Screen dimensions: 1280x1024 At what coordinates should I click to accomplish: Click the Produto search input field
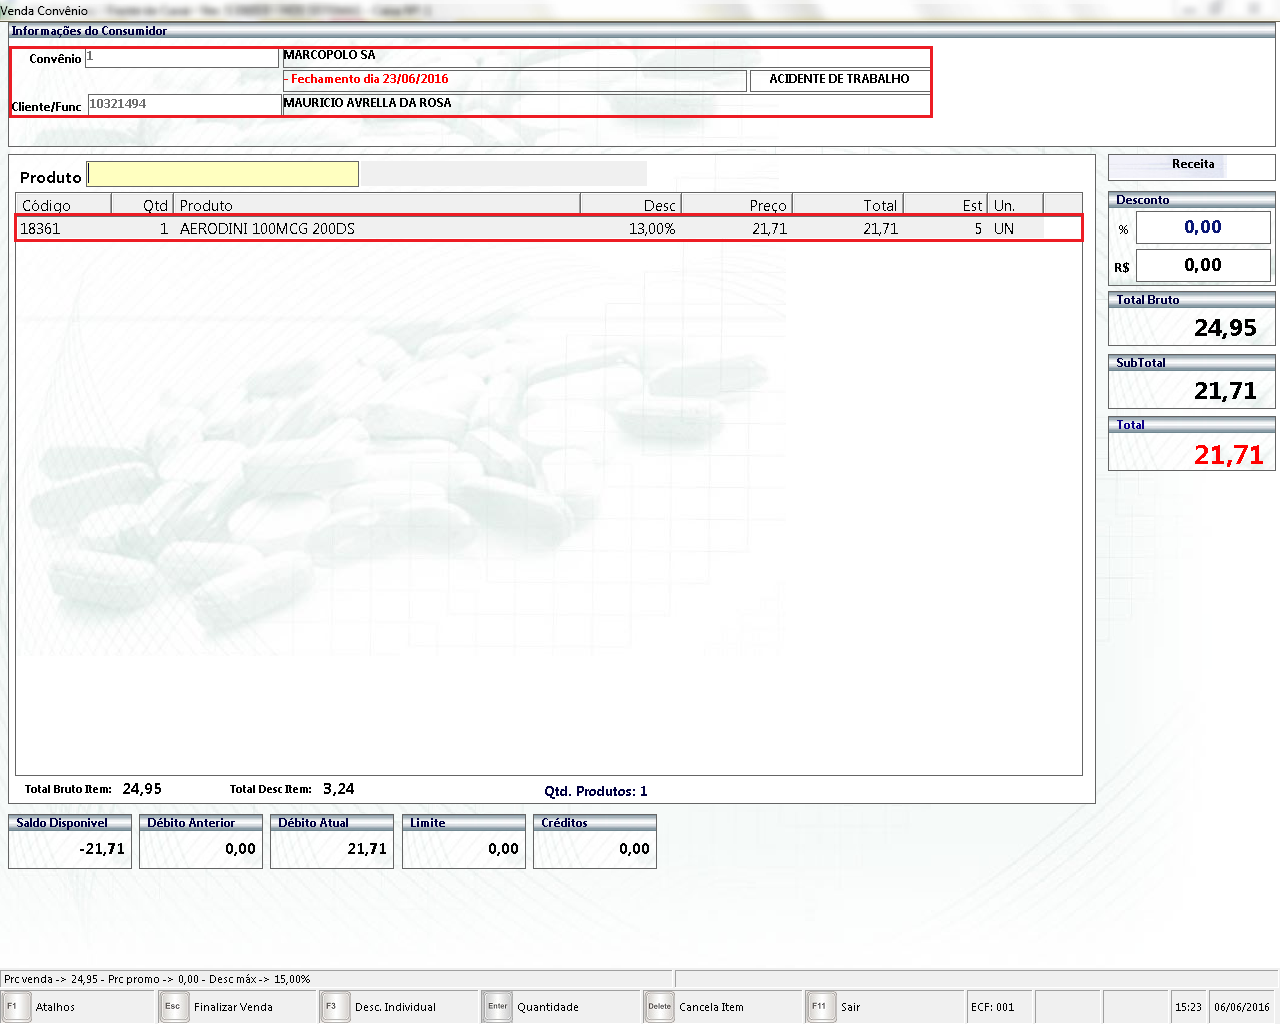(x=223, y=175)
